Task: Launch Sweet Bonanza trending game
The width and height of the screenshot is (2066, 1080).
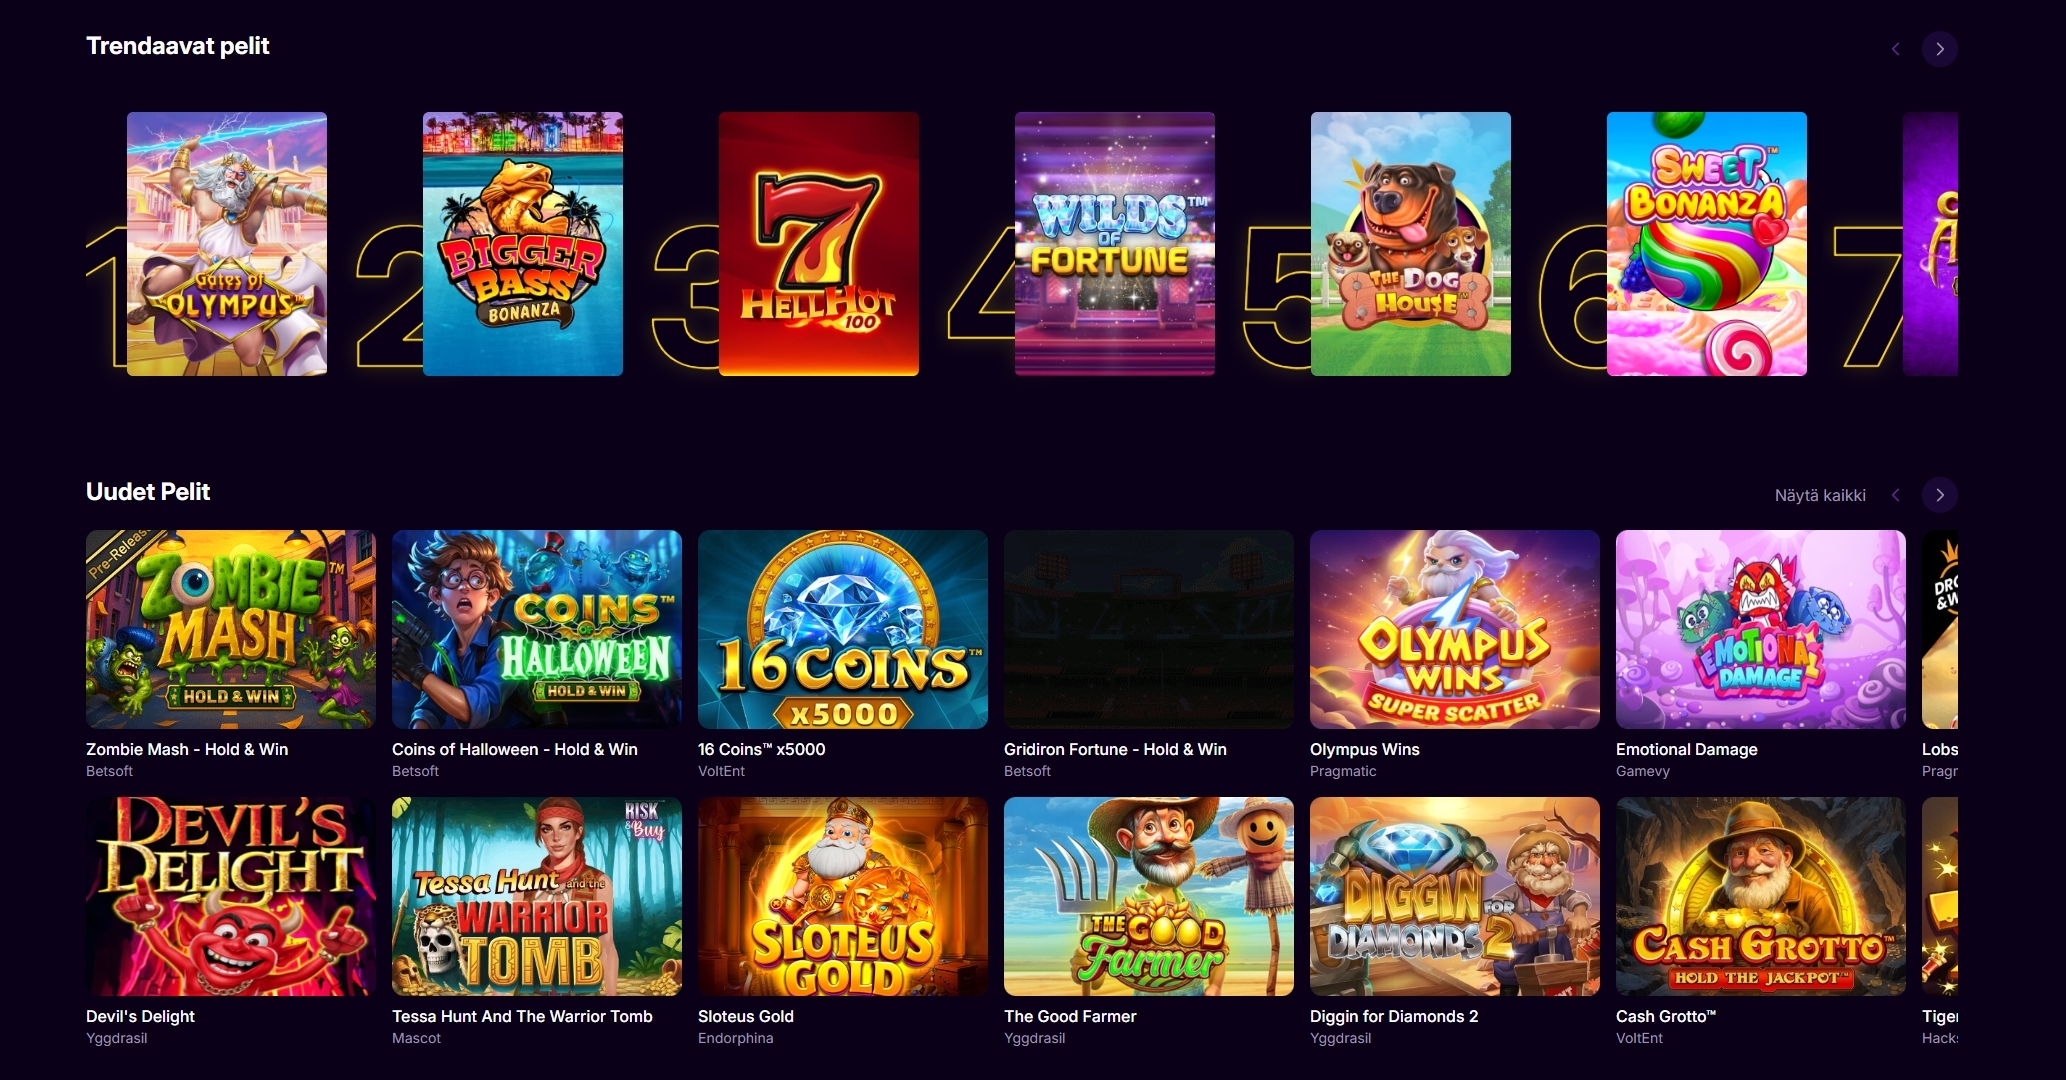Action: point(1707,244)
